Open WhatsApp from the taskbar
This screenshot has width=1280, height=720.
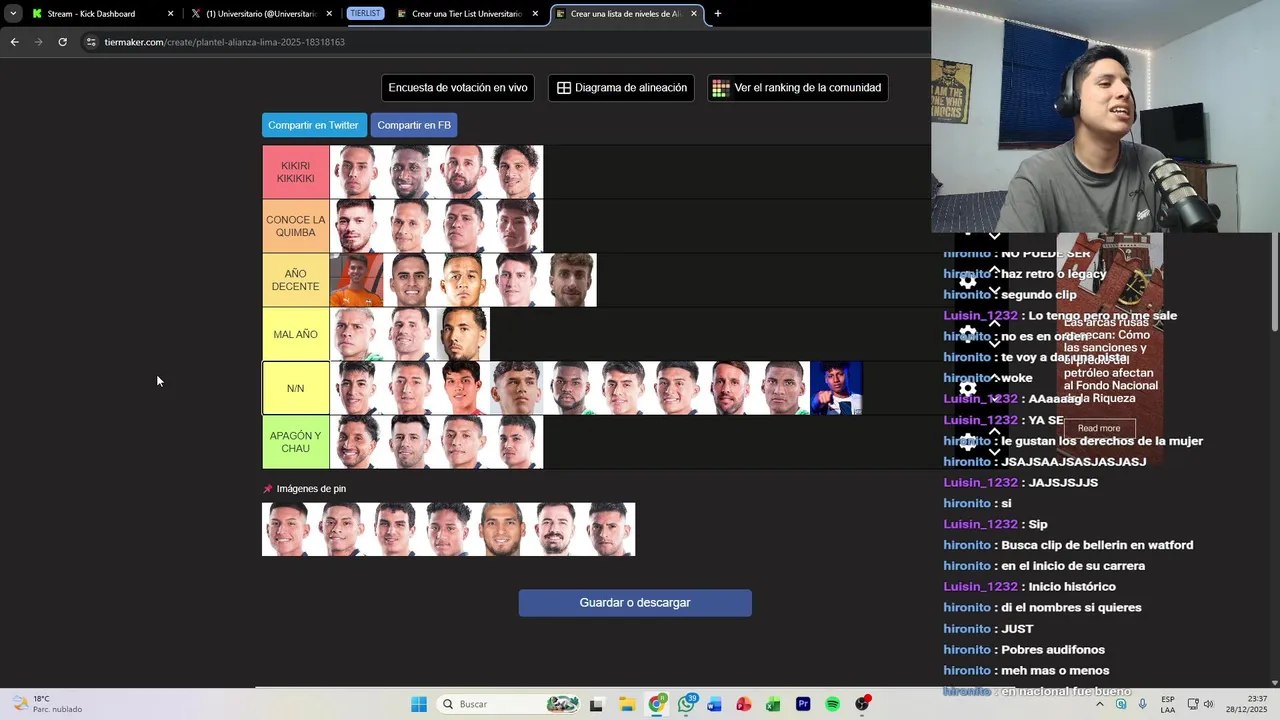pyautogui.click(x=686, y=704)
